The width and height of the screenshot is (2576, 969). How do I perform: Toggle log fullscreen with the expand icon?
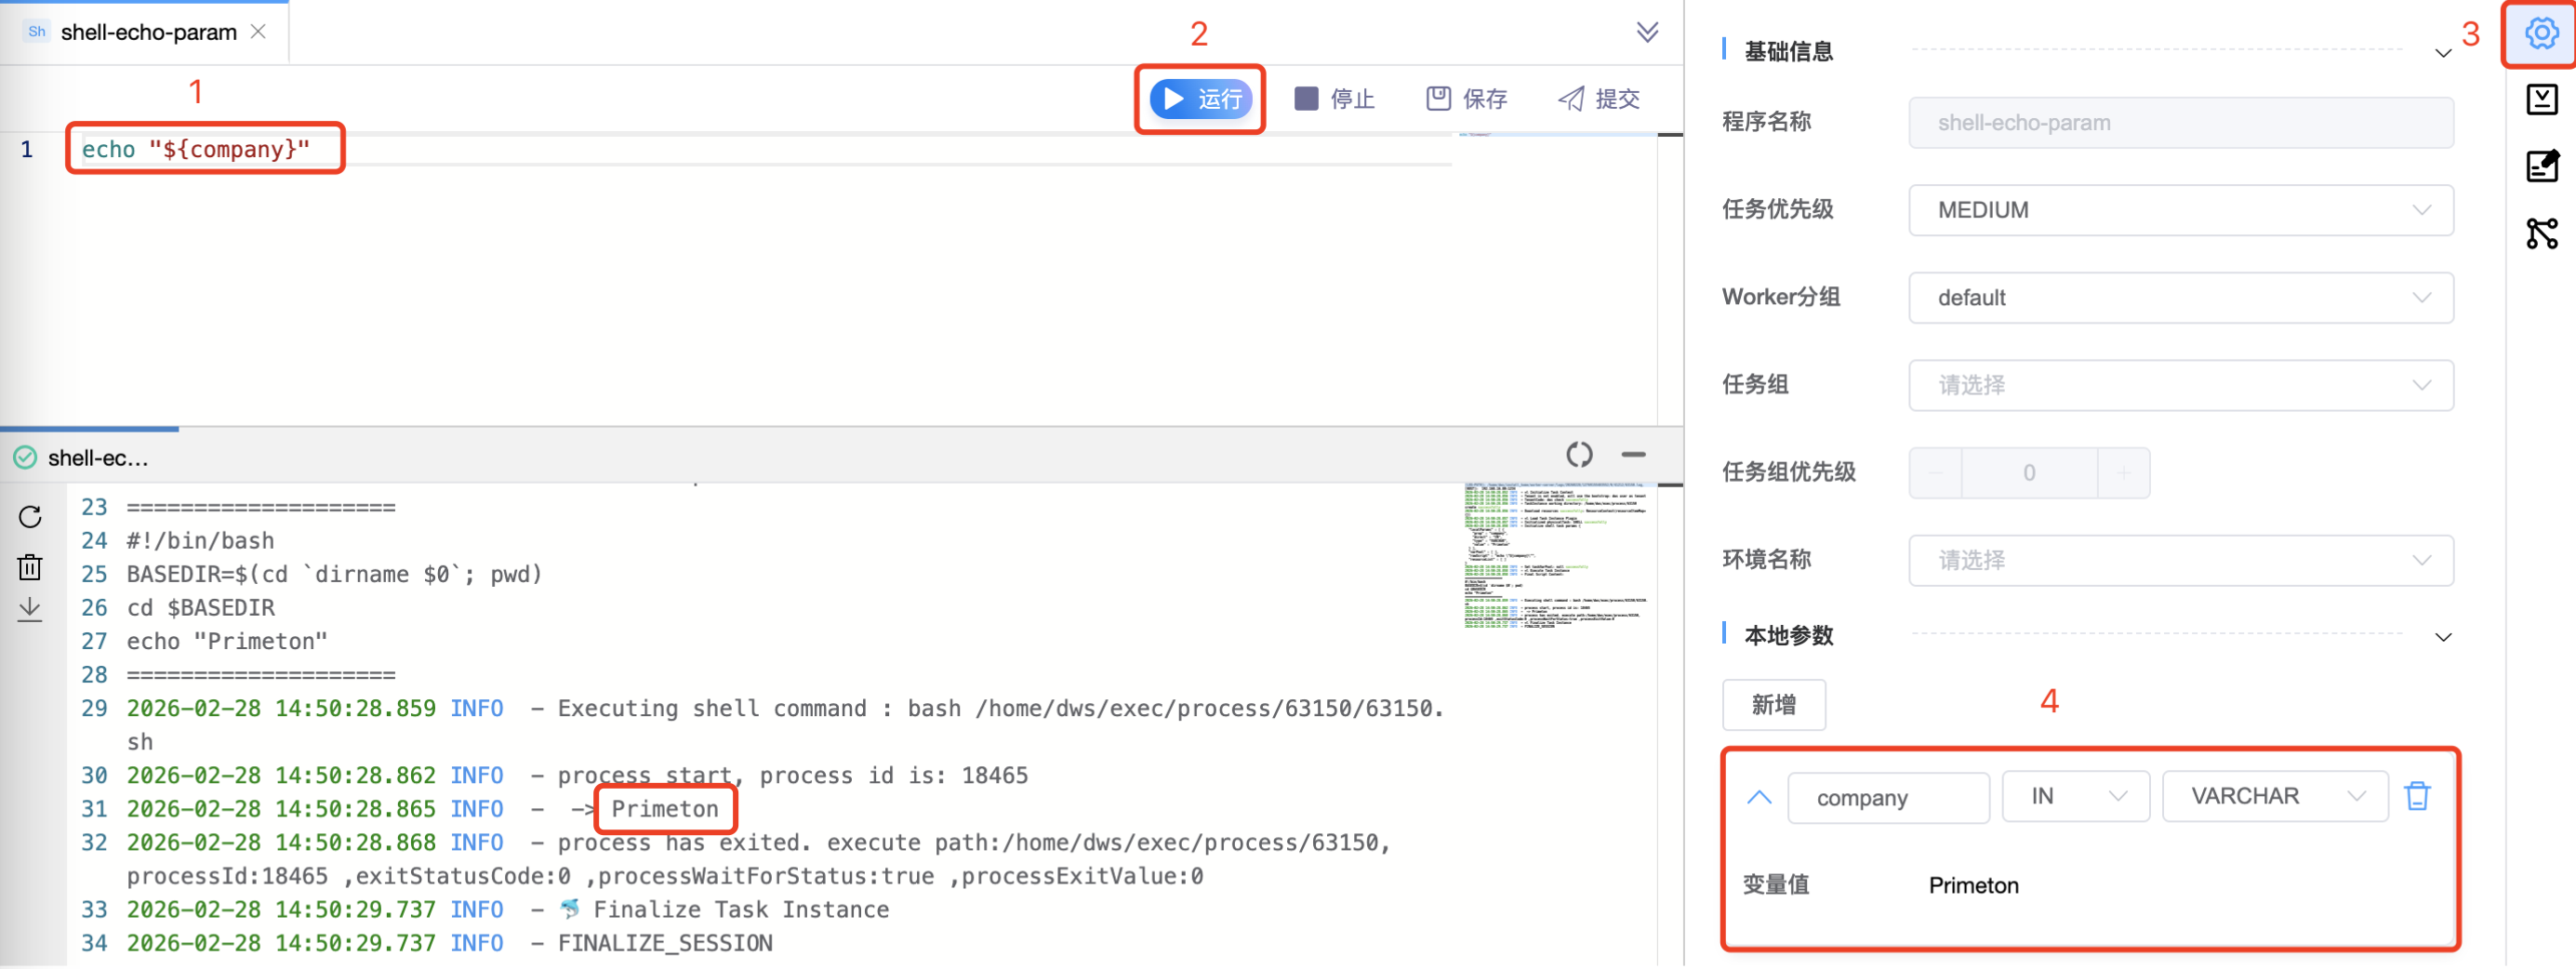click(1579, 455)
